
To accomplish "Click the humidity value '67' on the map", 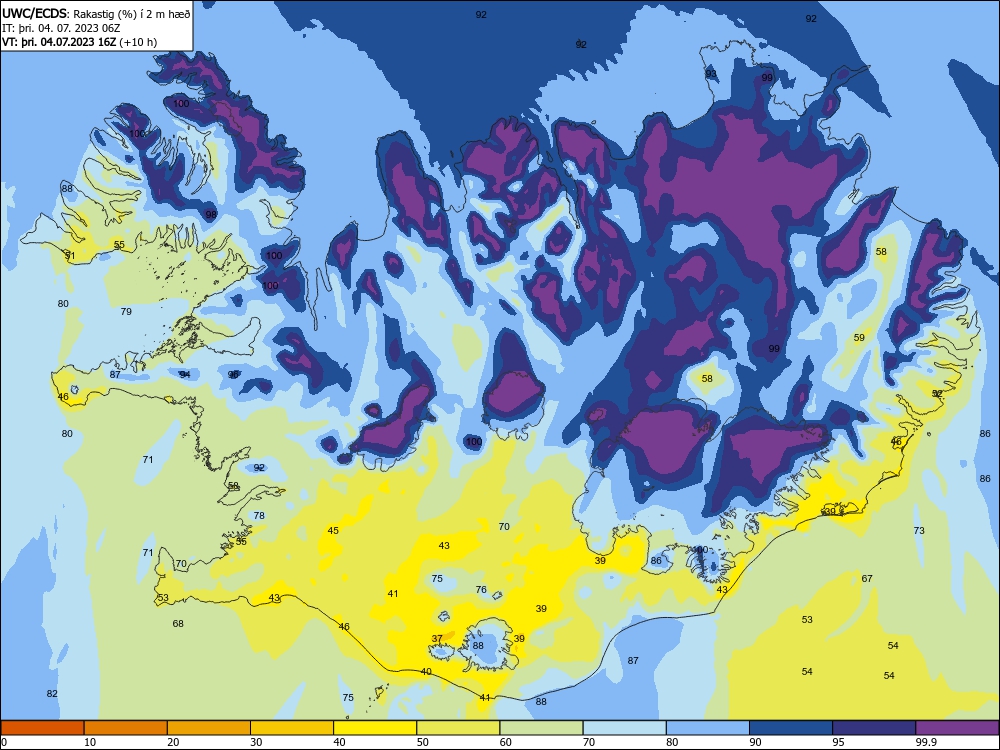I will click(867, 579).
